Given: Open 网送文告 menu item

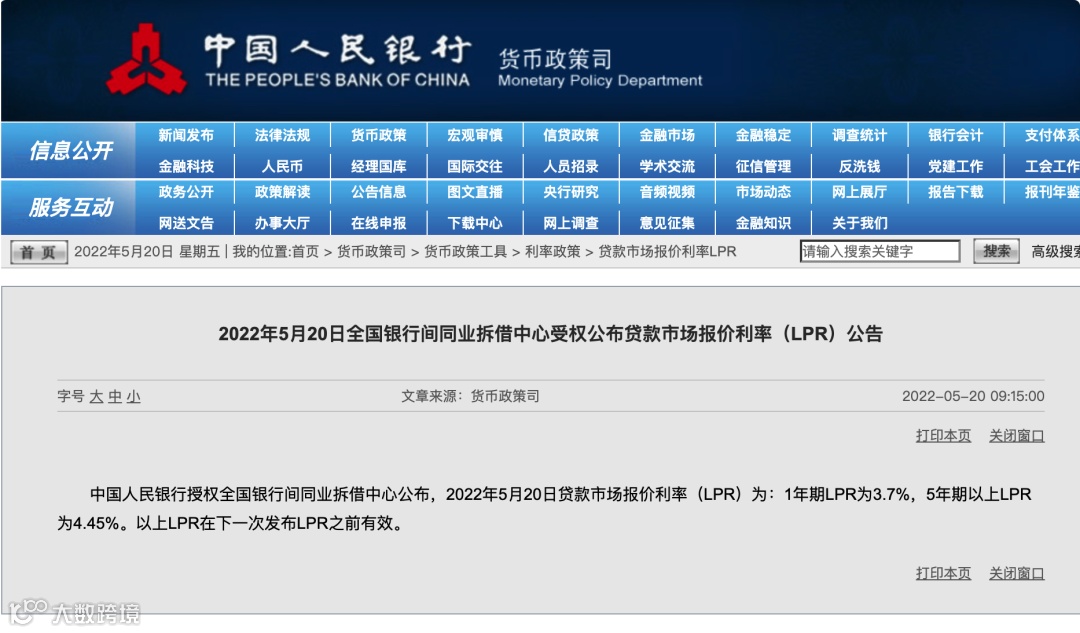Looking at the screenshot, I should [186, 223].
